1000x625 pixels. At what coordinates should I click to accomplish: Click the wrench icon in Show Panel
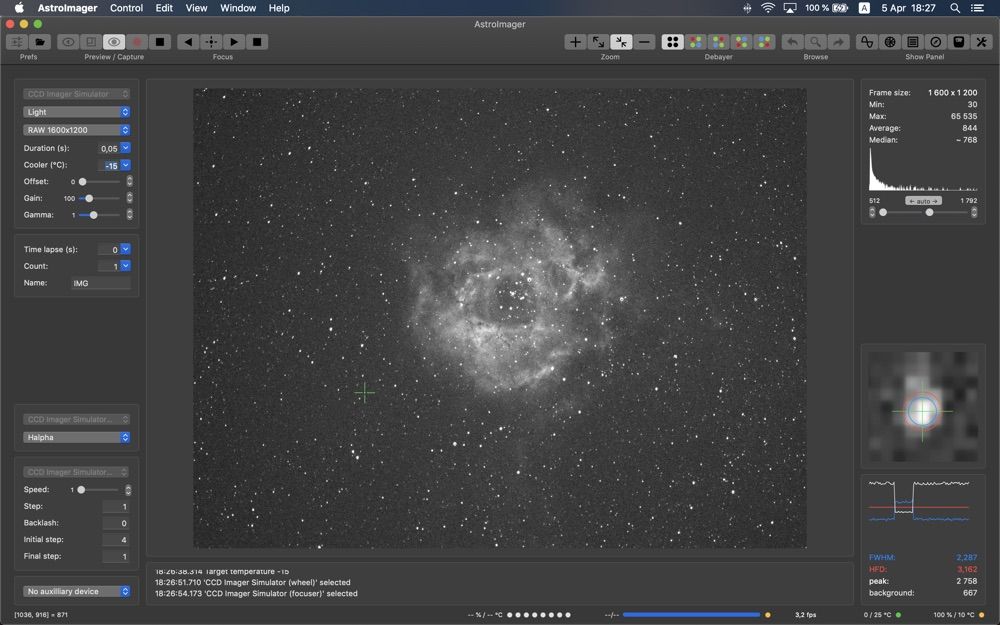click(981, 42)
